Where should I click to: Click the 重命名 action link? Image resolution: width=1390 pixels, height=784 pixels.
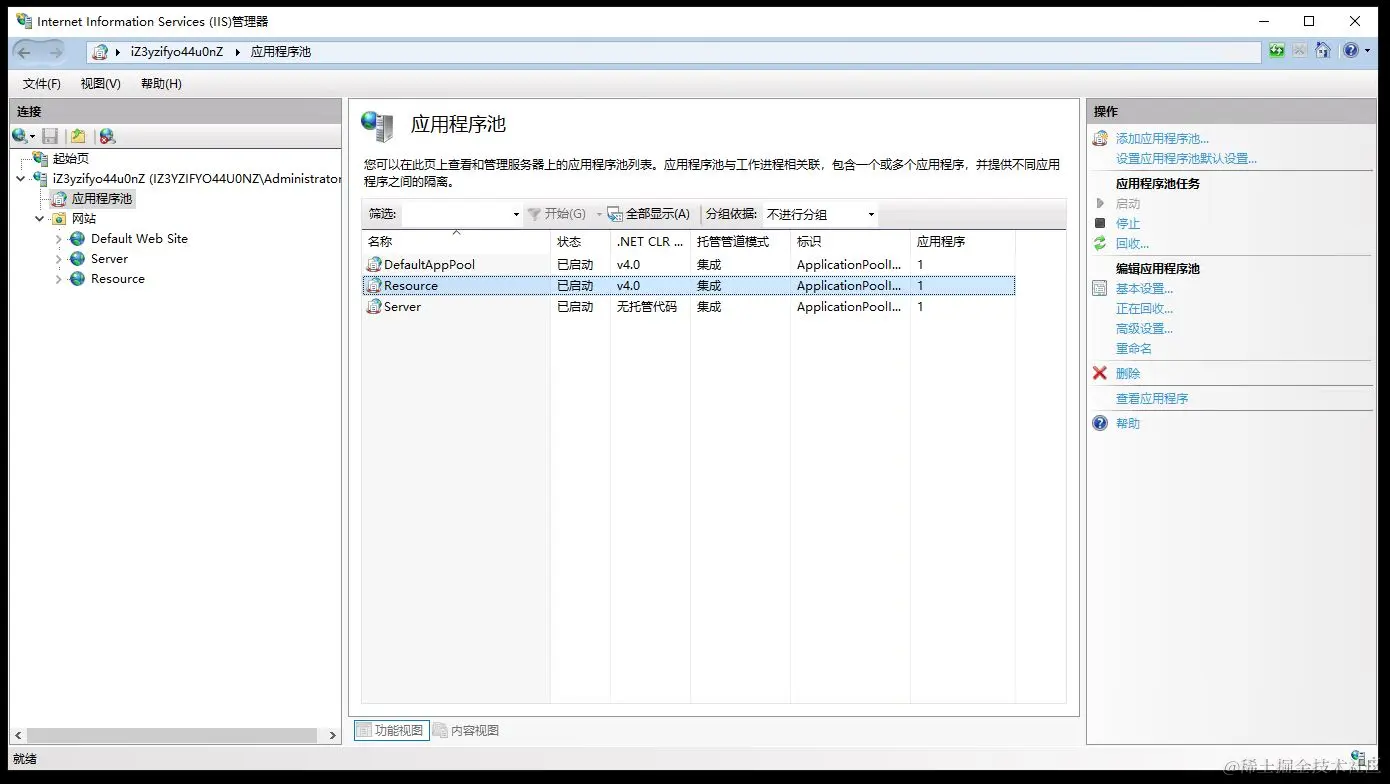coord(1134,349)
